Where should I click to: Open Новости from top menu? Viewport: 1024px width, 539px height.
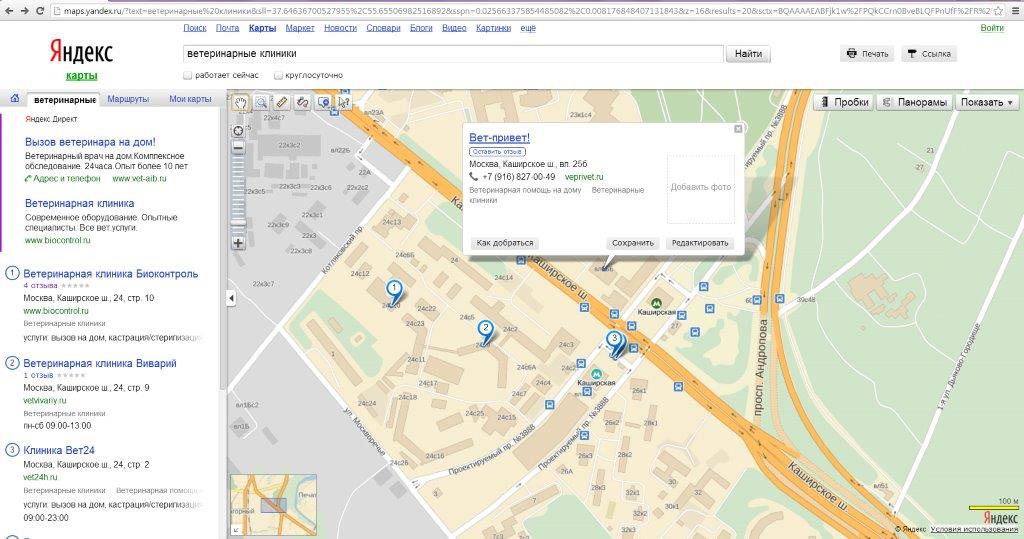pyautogui.click(x=340, y=28)
